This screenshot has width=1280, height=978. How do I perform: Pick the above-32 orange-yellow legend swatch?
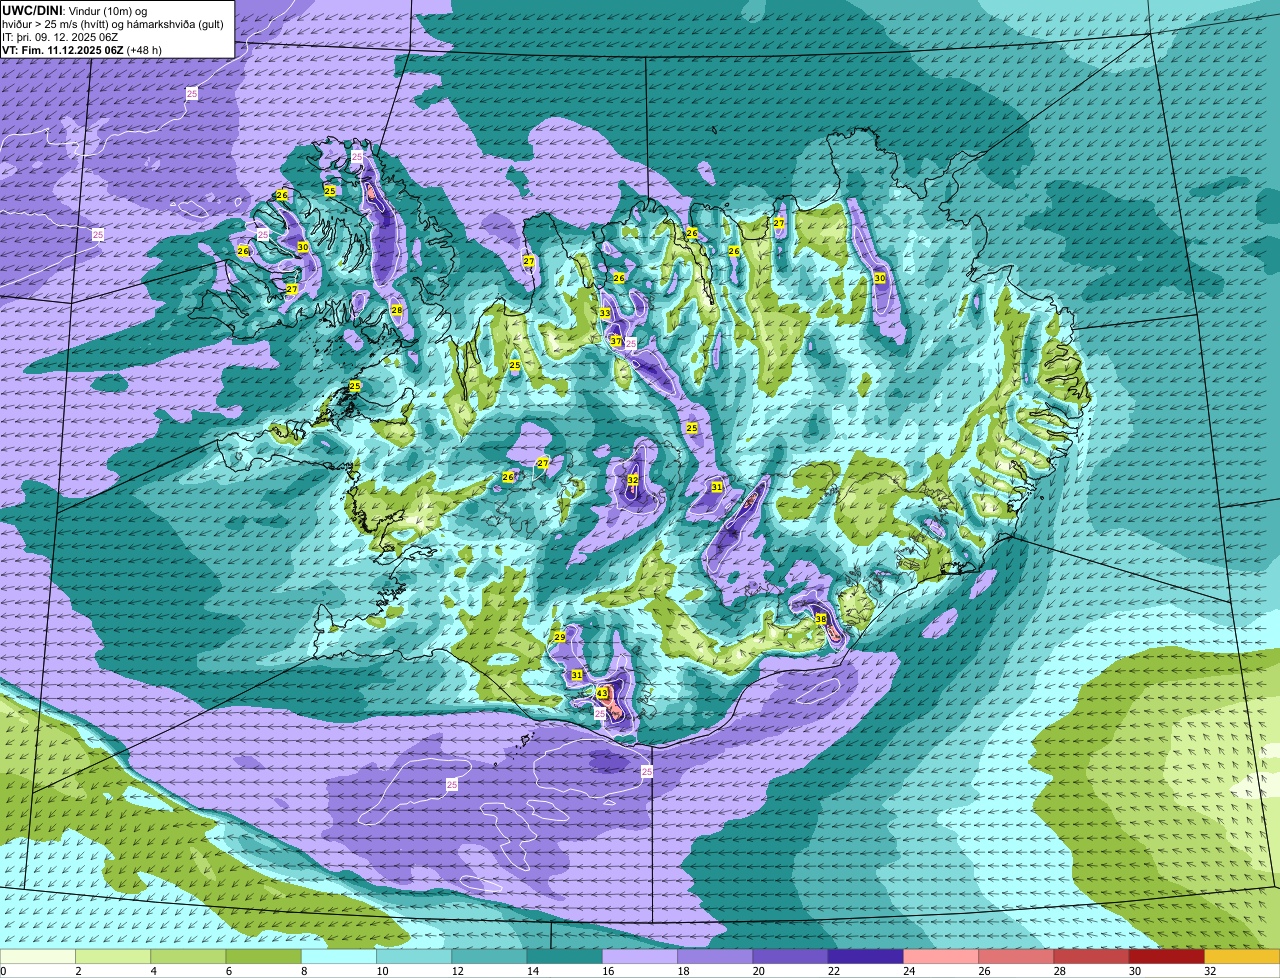point(1242,956)
